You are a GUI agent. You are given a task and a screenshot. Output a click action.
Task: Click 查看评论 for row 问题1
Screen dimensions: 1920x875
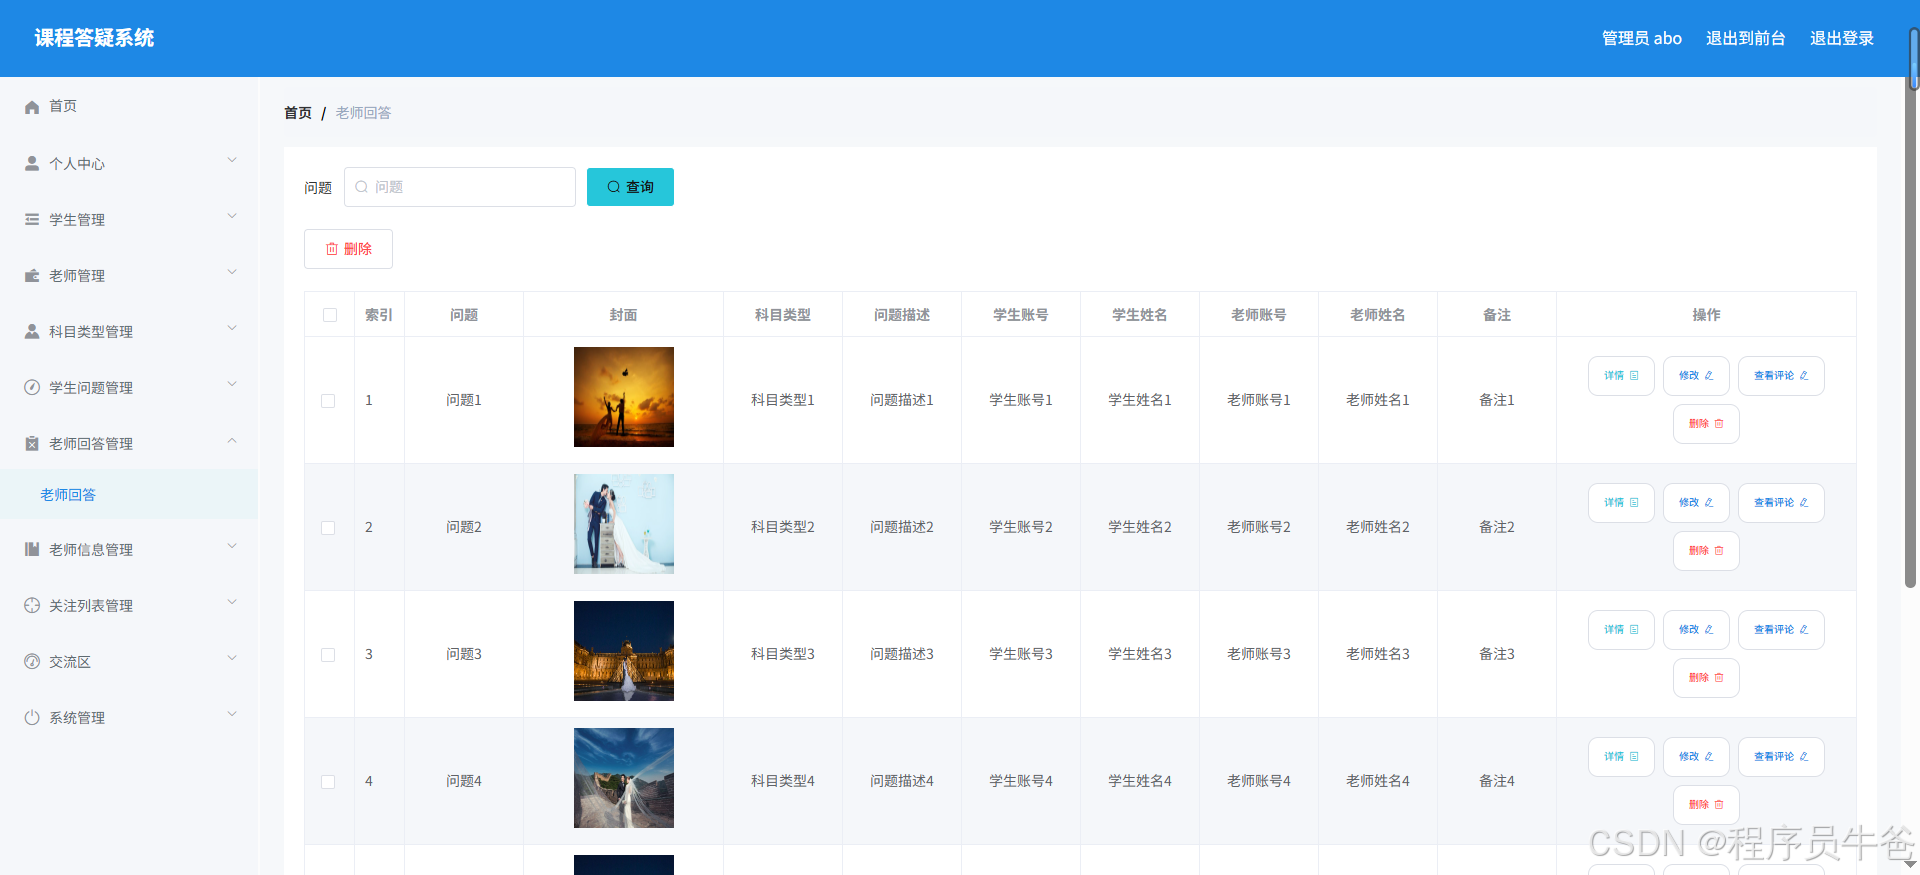pyautogui.click(x=1781, y=376)
